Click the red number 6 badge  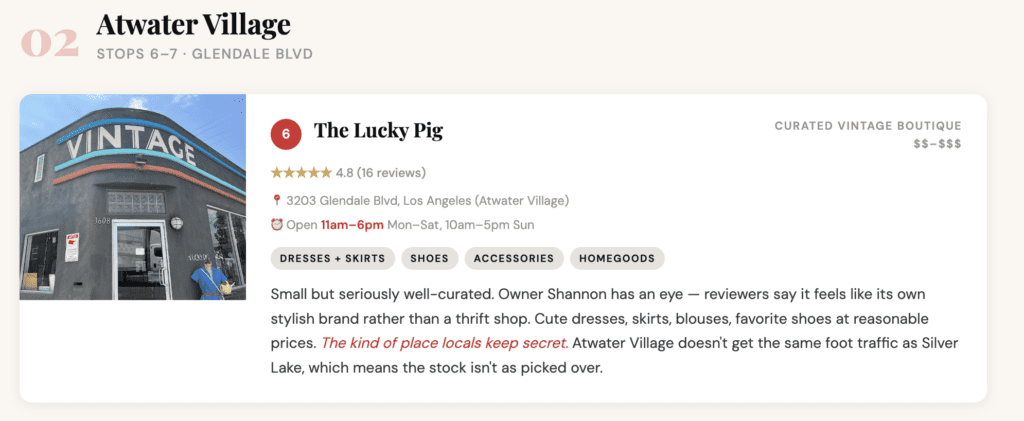(286, 132)
